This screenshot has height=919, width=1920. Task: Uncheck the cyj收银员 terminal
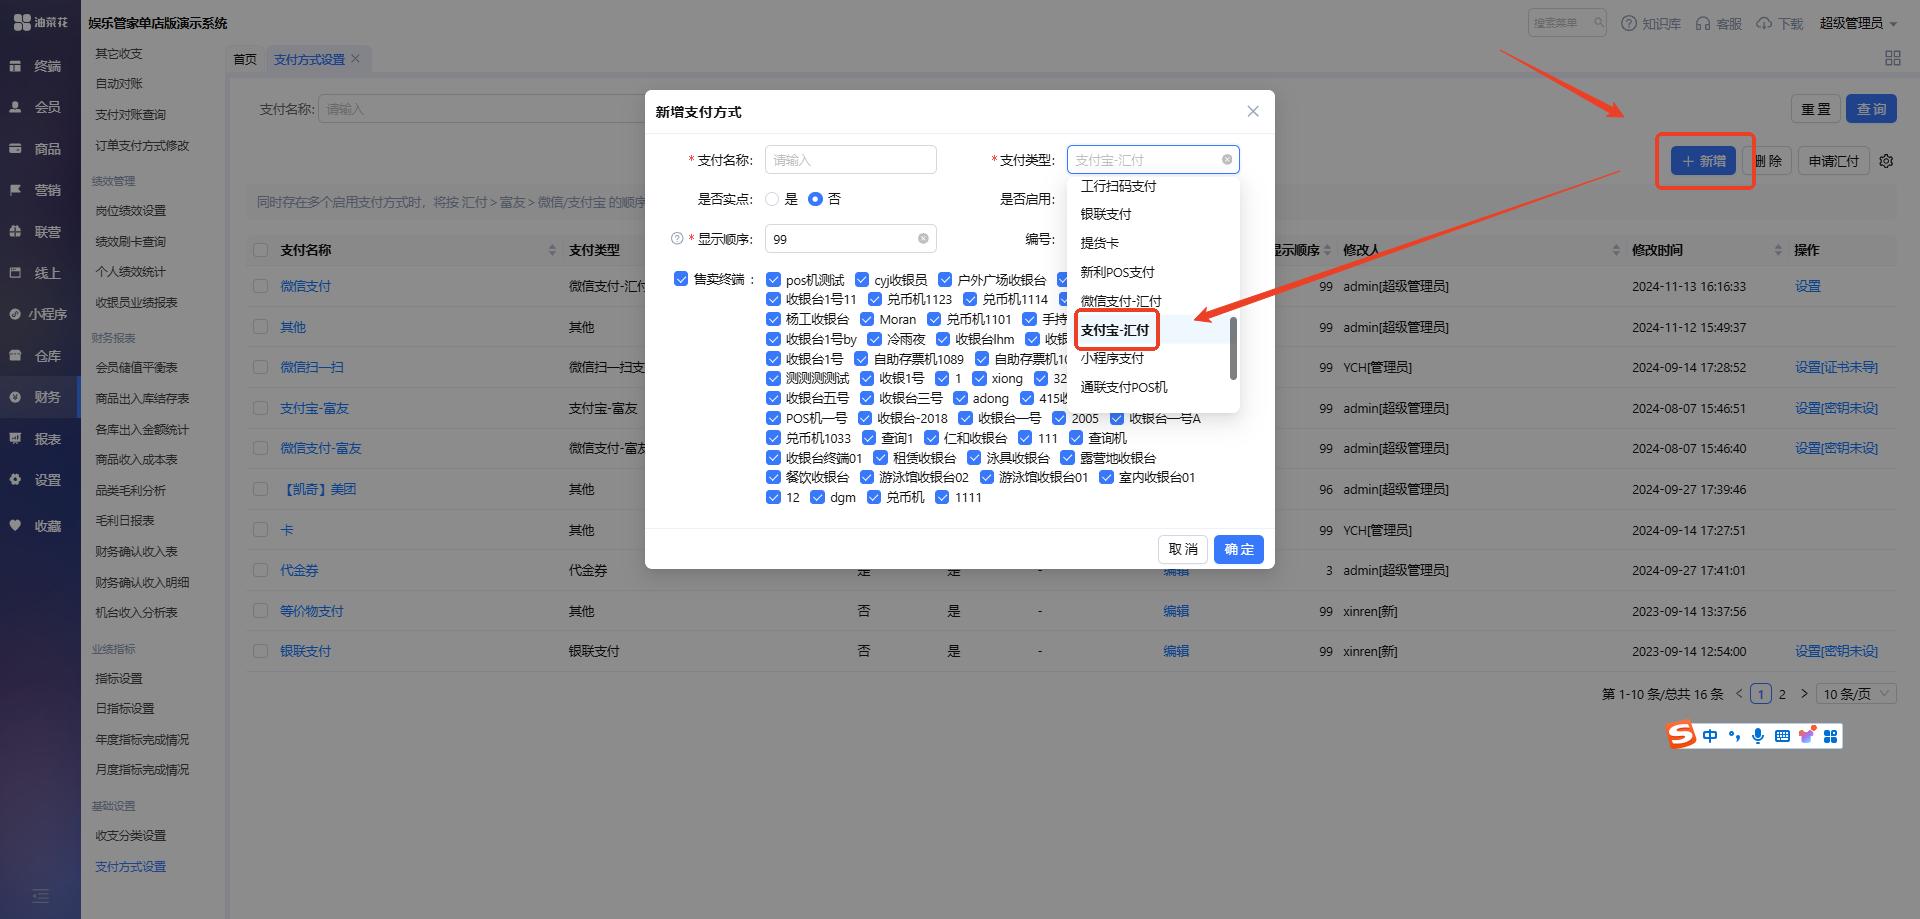coord(862,280)
